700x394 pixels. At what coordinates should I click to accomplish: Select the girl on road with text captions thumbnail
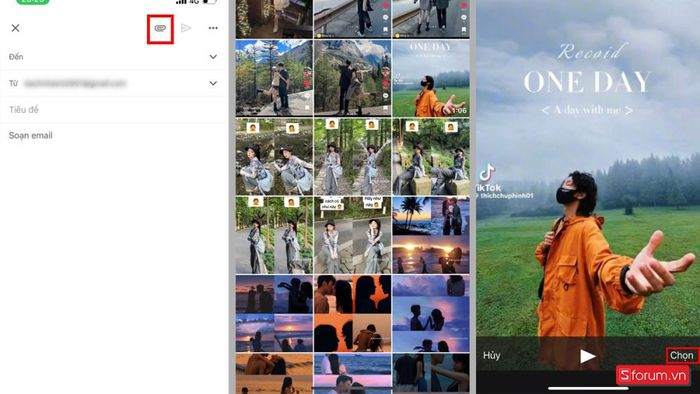coord(352,235)
